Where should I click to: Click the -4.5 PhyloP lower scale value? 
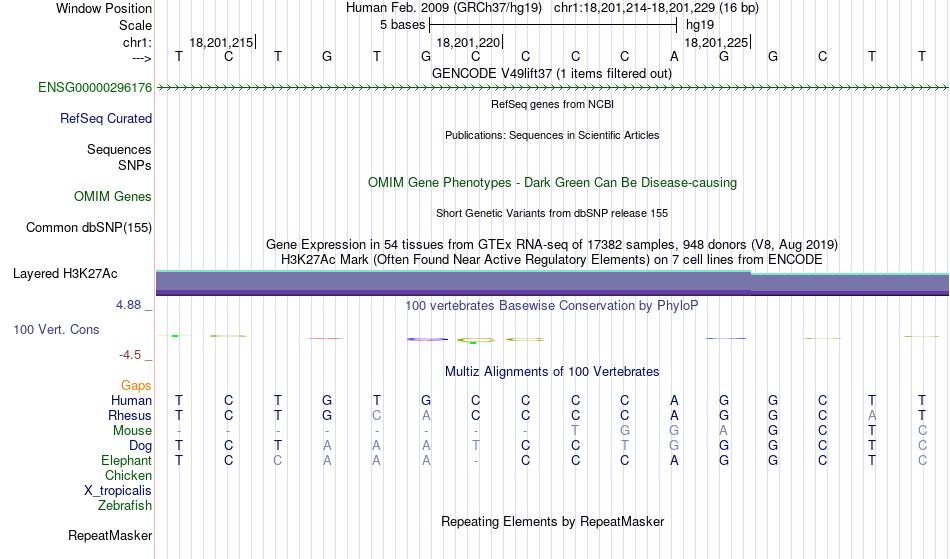[x=130, y=355]
